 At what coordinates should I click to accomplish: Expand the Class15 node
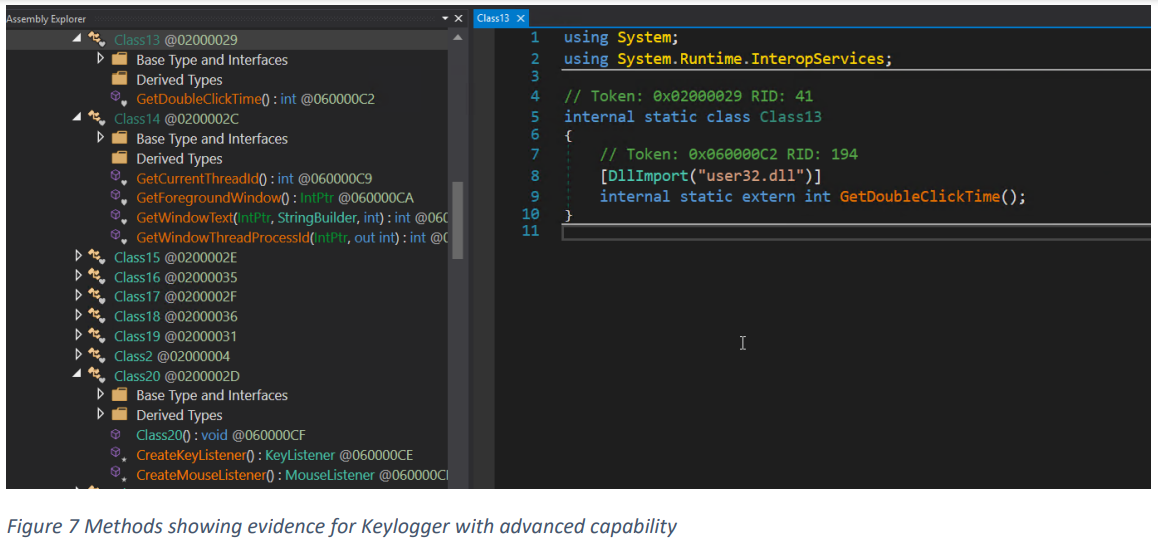point(78,256)
